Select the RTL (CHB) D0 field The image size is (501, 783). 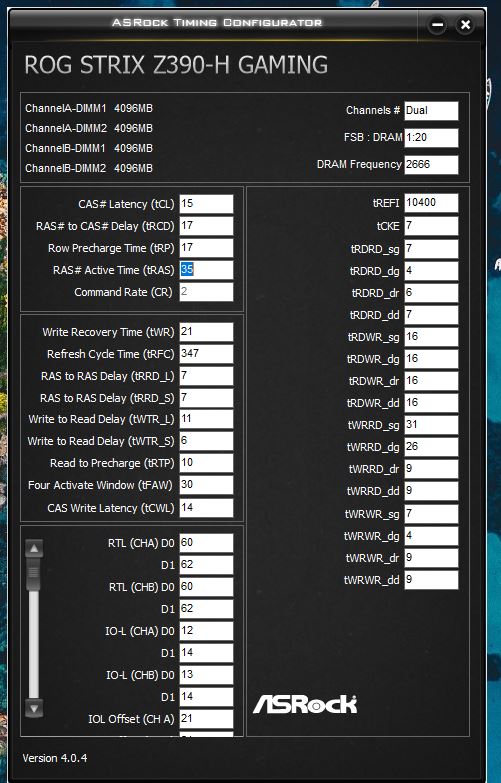tap(206, 587)
